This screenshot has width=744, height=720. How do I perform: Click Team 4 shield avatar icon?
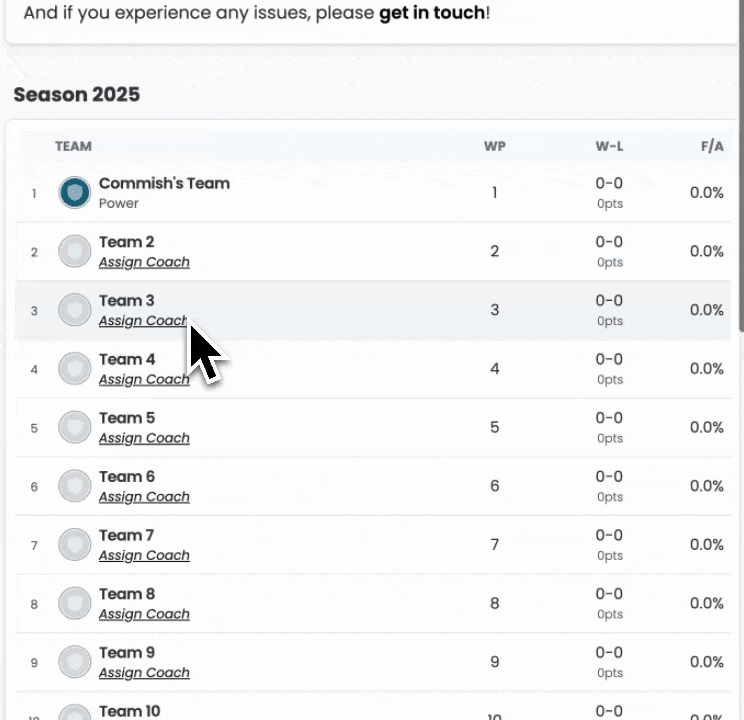pyautogui.click(x=74, y=369)
